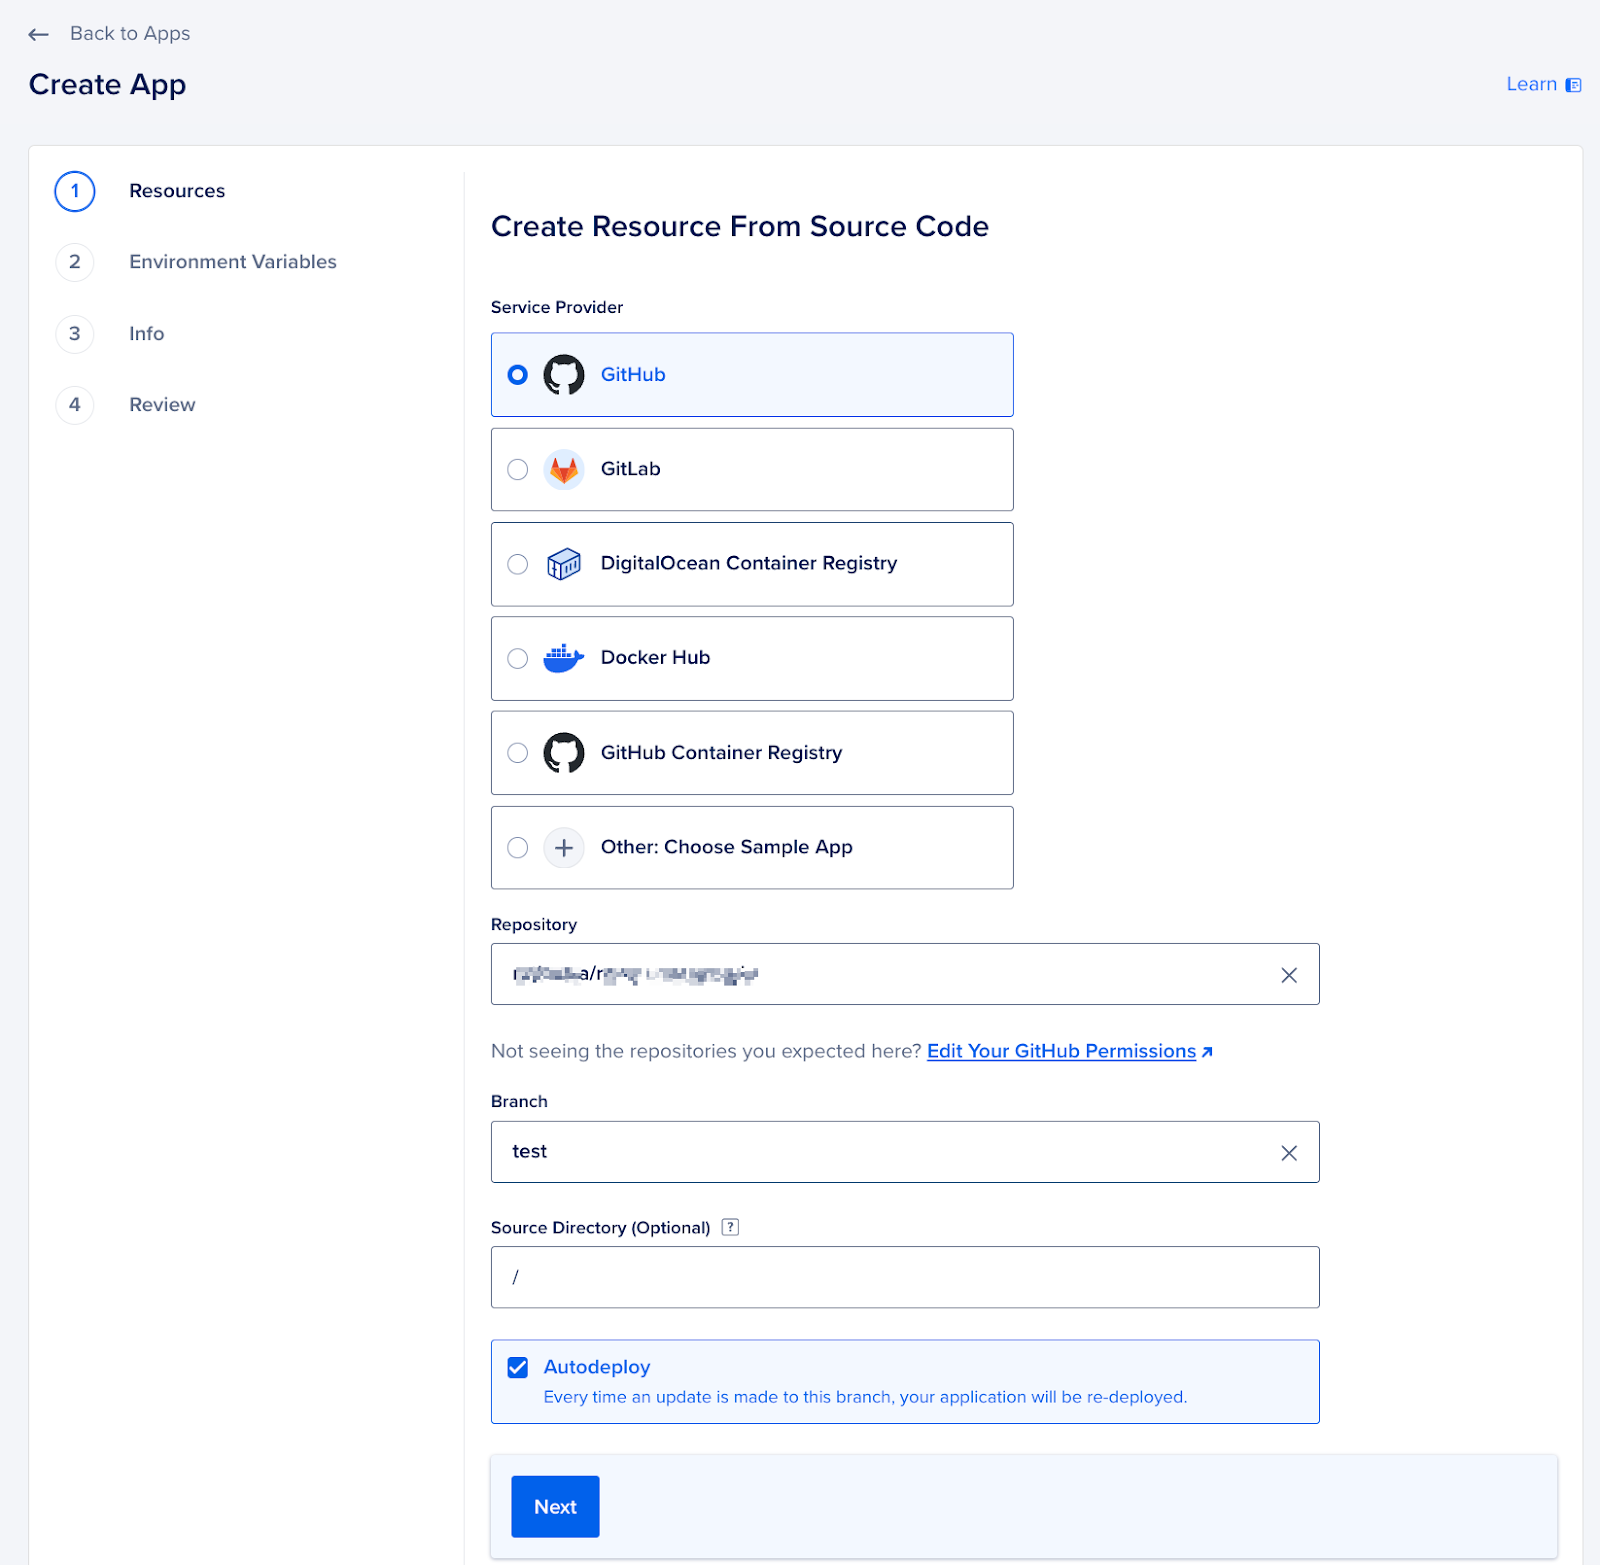Click step number 3 circle
This screenshot has height=1565, width=1600.
(x=75, y=334)
